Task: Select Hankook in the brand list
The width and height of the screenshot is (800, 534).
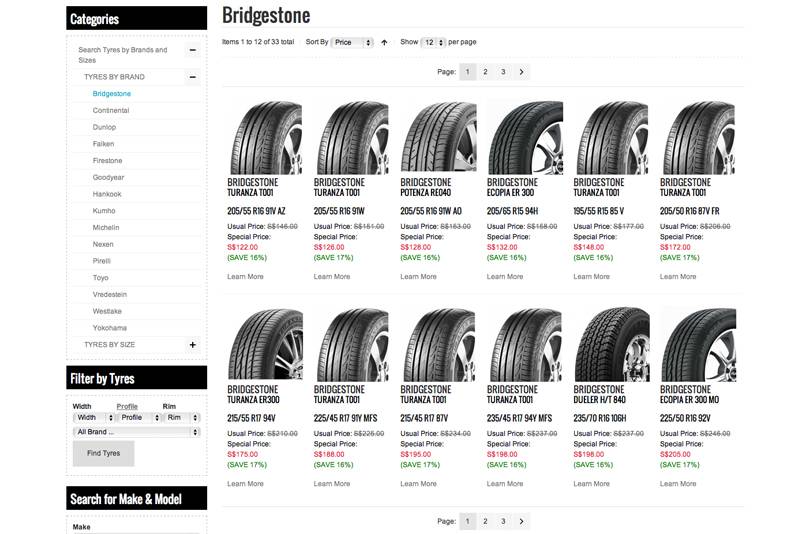Action: 107,194
